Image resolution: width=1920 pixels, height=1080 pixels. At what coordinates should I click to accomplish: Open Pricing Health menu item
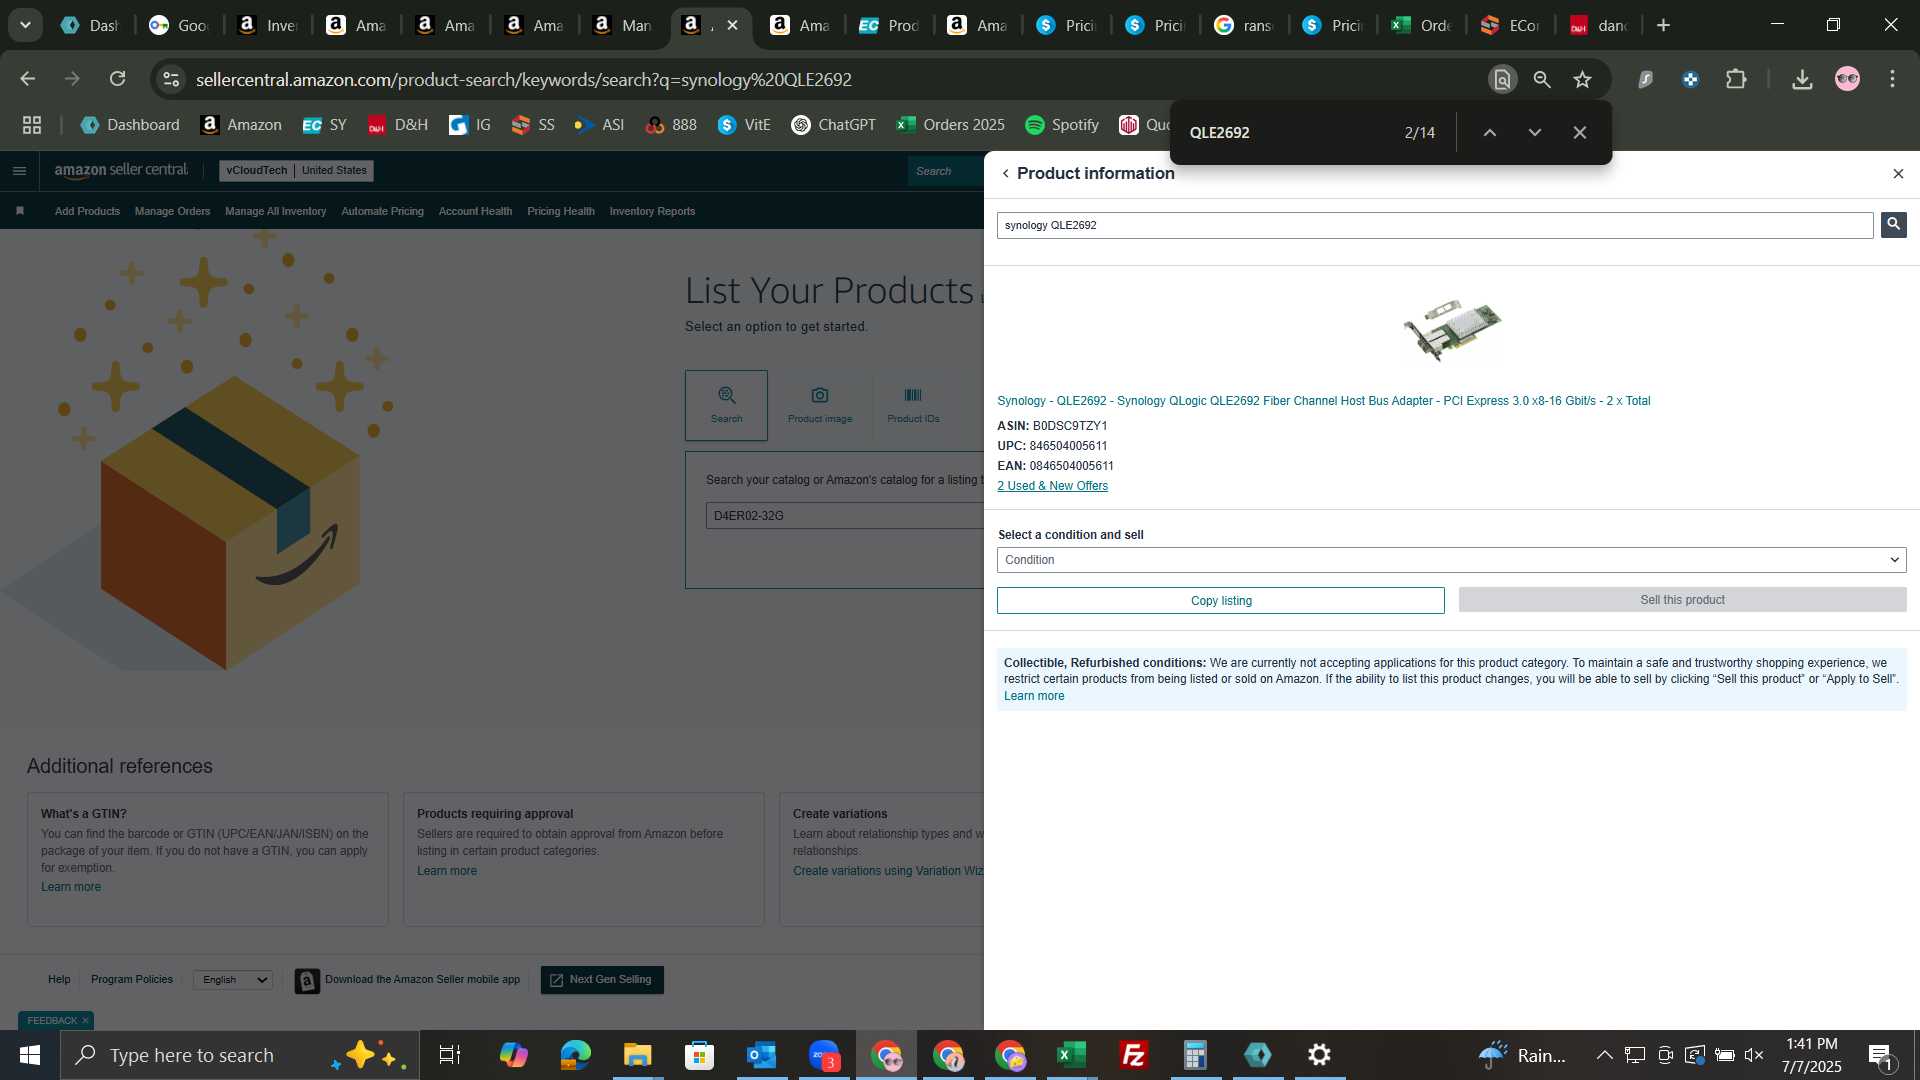[x=560, y=212]
